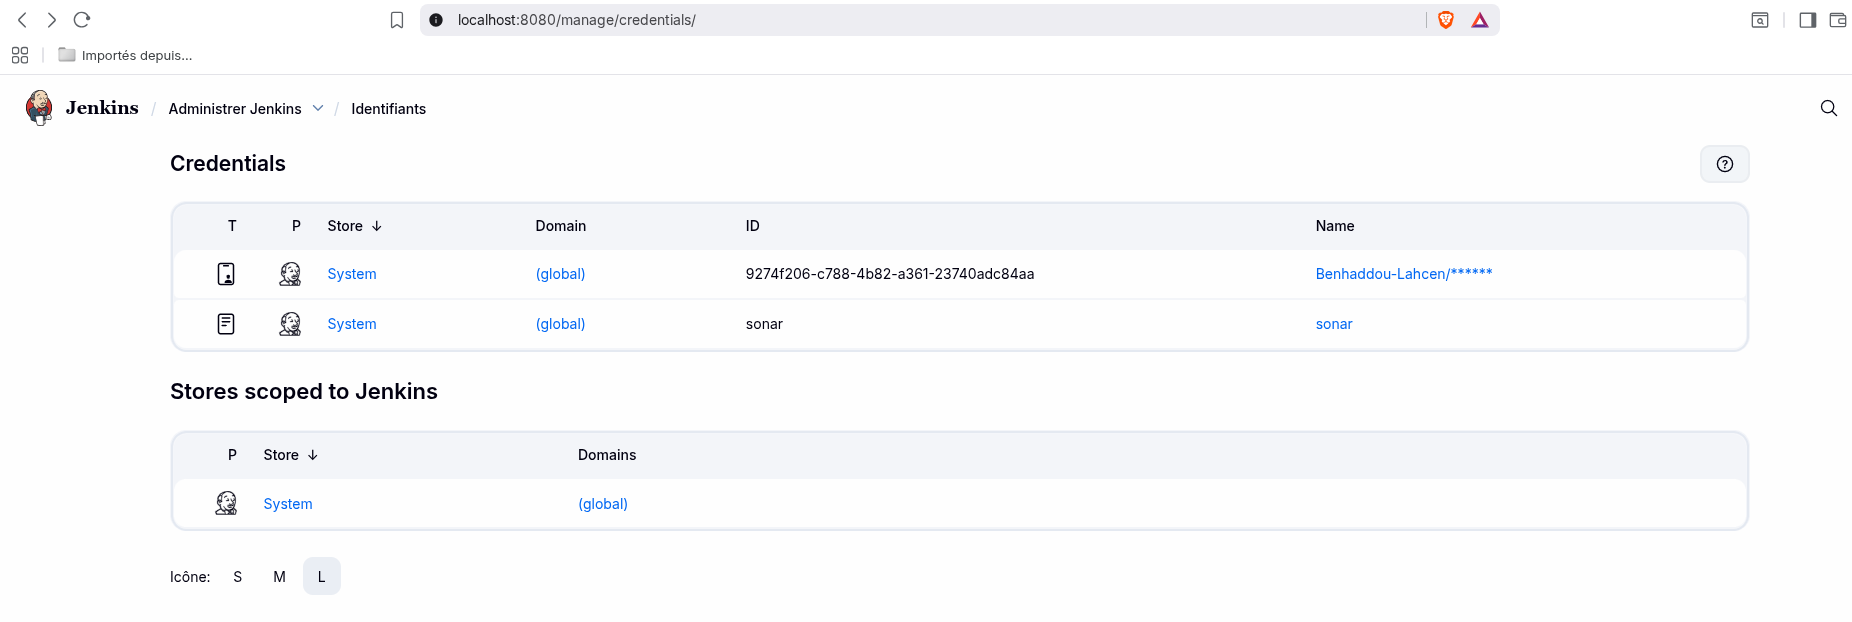Expand the Administrer Jenkins breadcrumb dropdown
The image size is (1852, 622).
318,108
